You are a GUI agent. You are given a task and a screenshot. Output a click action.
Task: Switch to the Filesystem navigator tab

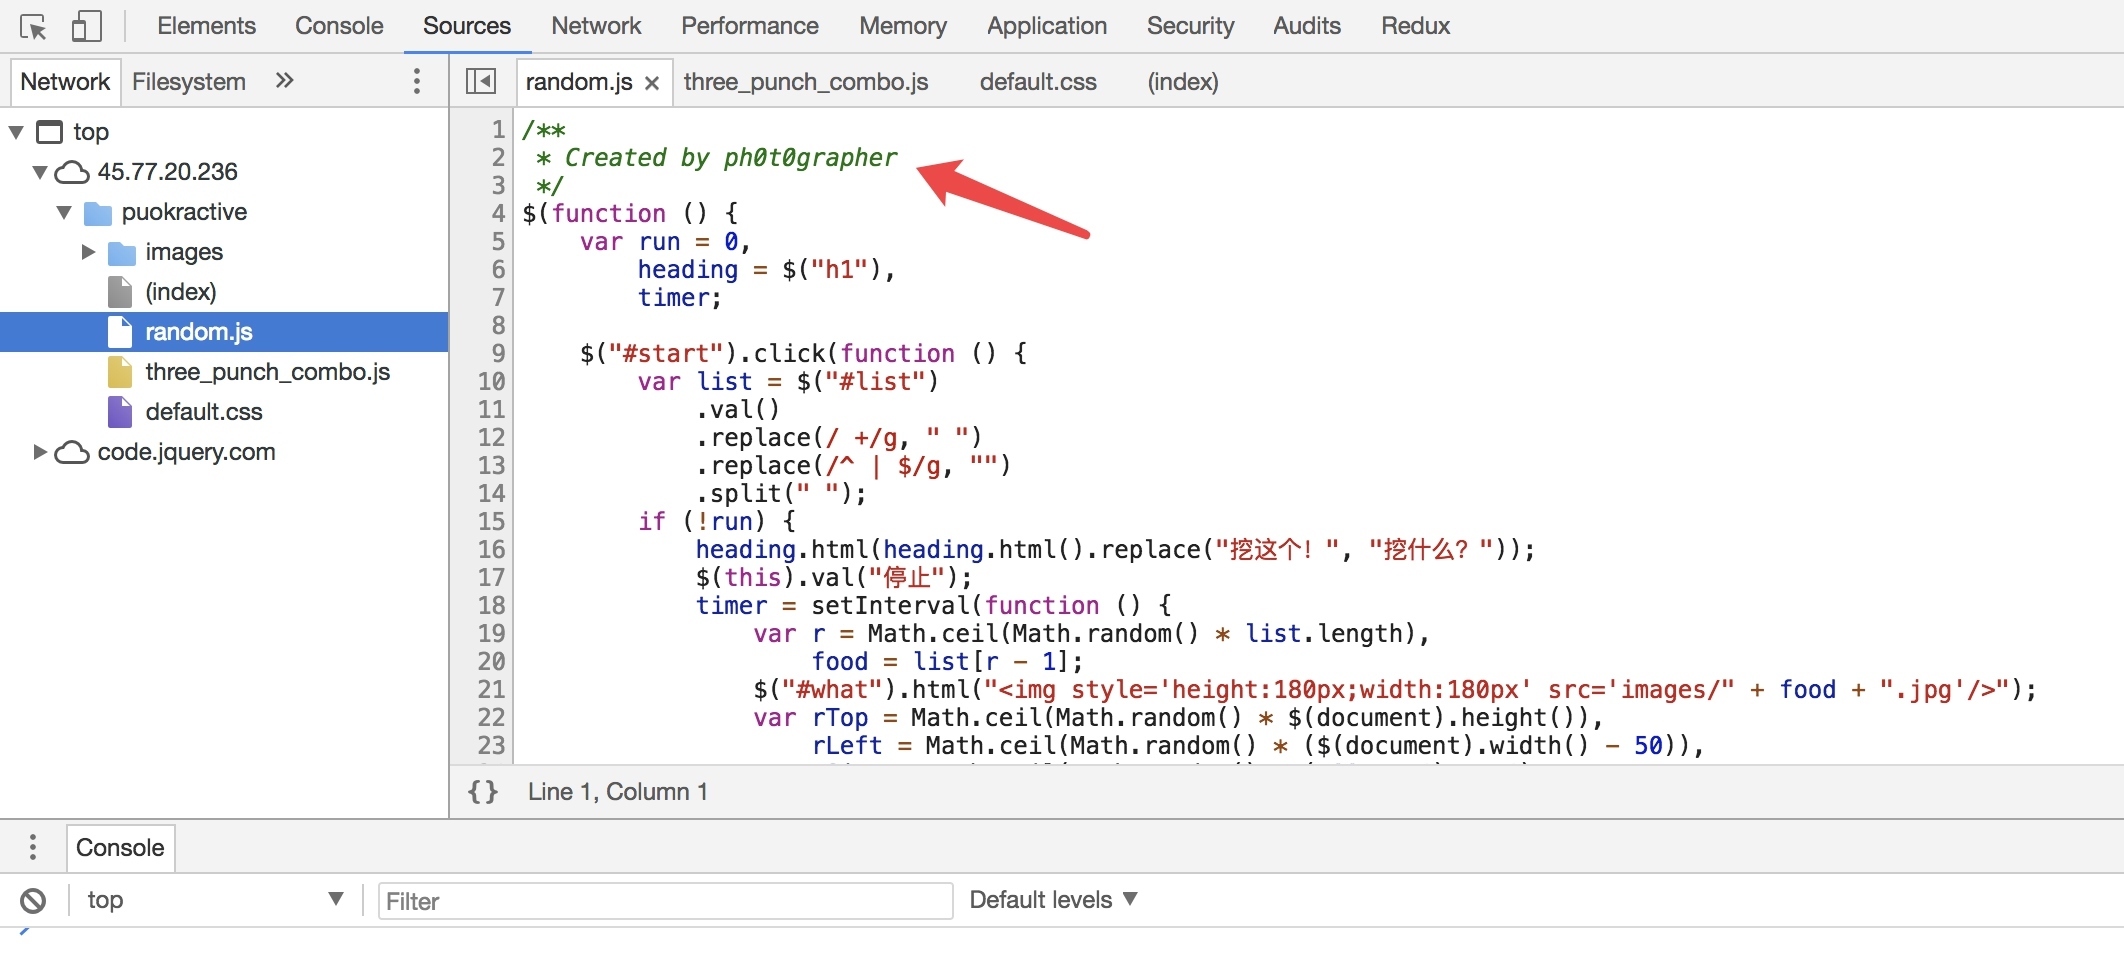[189, 82]
